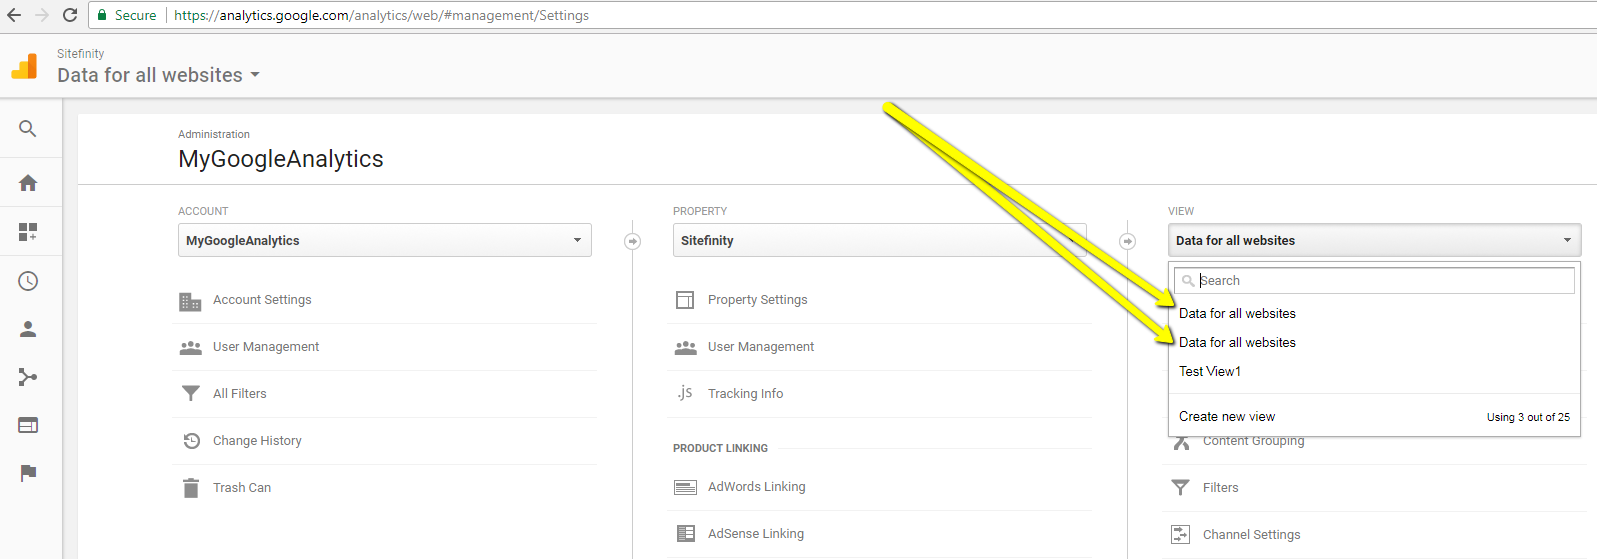Open the search magnifier in sidebar
This screenshot has width=1597, height=559.
28,129
